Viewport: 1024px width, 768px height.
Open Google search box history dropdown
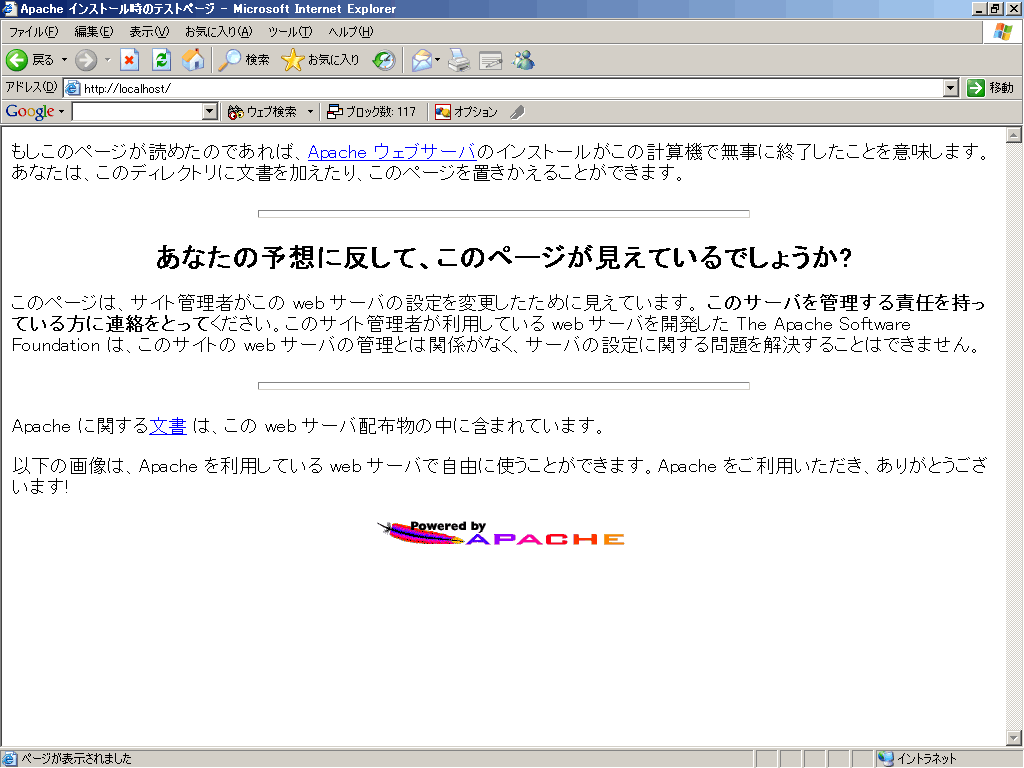210,112
